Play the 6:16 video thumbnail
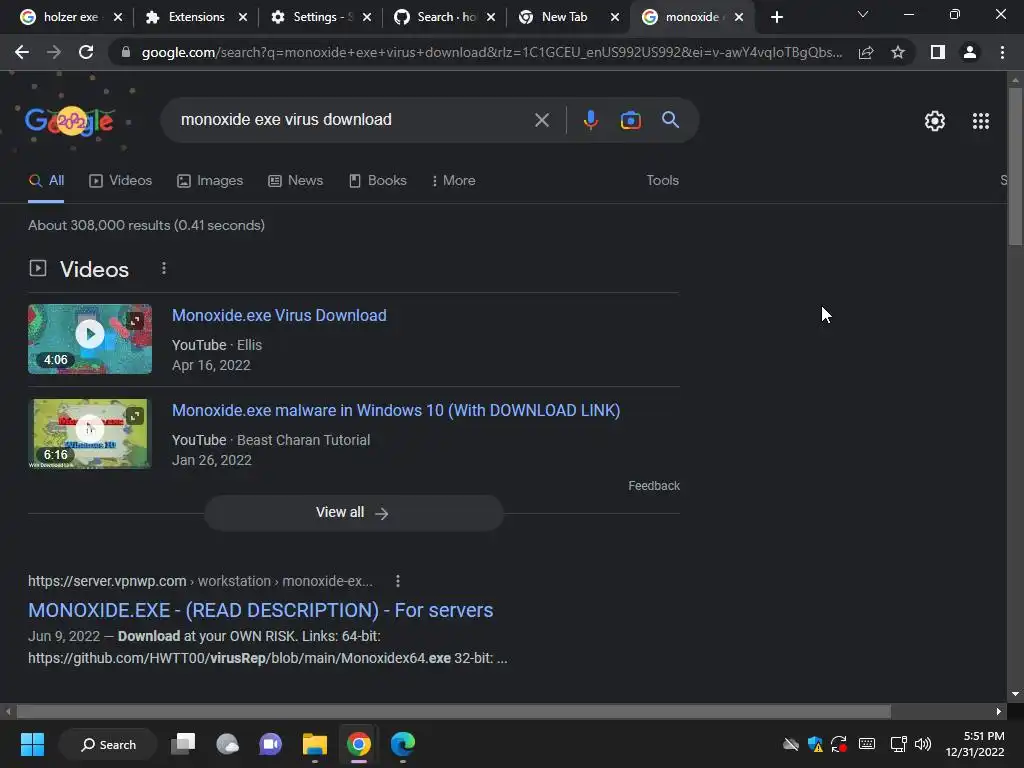 click(89, 434)
